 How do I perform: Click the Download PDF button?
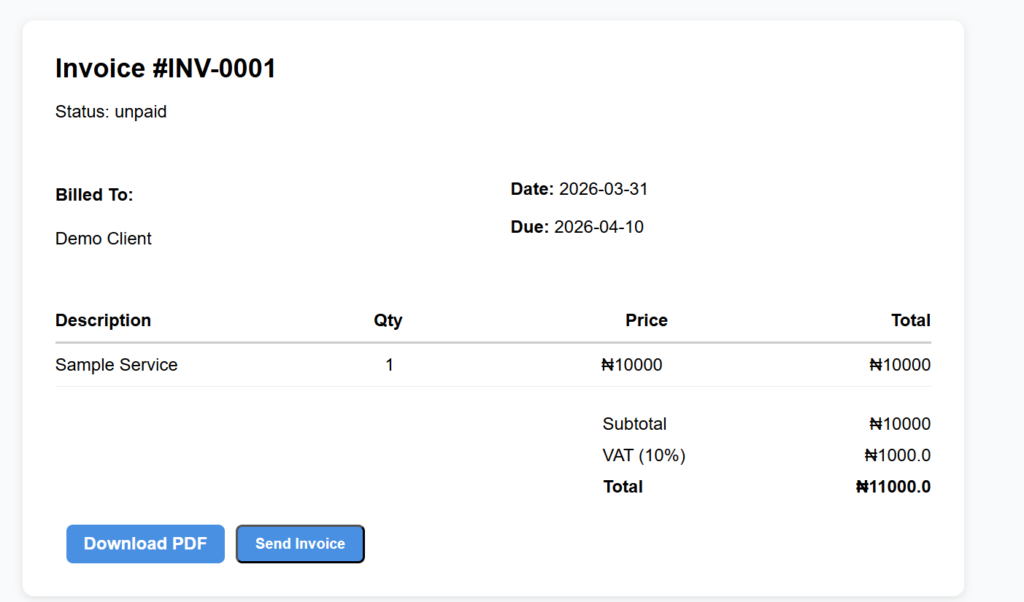click(x=145, y=544)
